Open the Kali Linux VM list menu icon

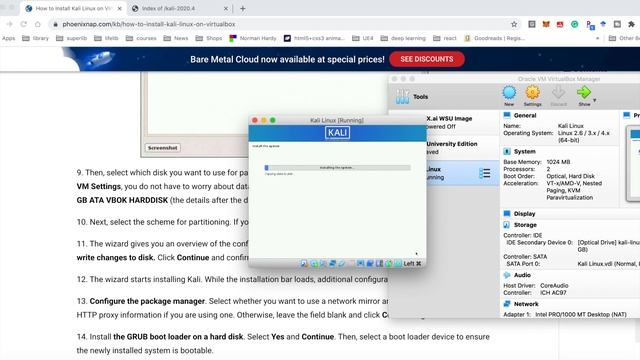[x=485, y=173]
